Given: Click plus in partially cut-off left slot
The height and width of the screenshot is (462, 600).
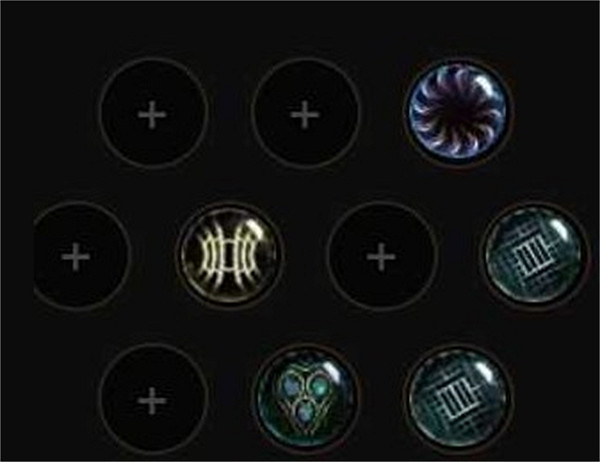Looking at the screenshot, I should tap(76, 256).
